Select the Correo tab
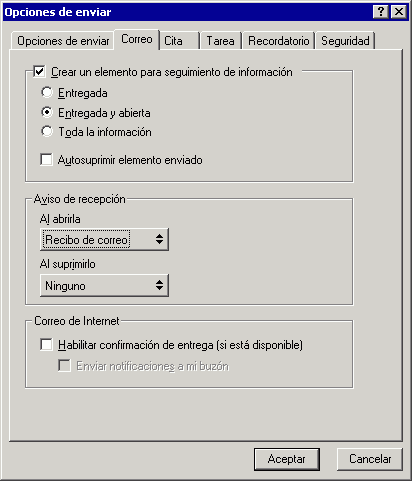 point(137,39)
